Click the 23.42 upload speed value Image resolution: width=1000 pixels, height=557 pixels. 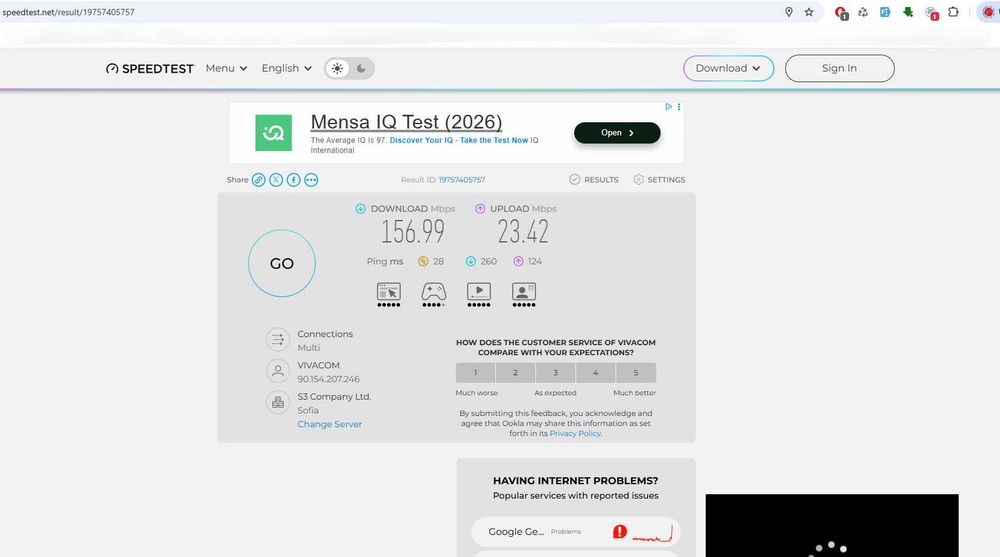(x=523, y=232)
